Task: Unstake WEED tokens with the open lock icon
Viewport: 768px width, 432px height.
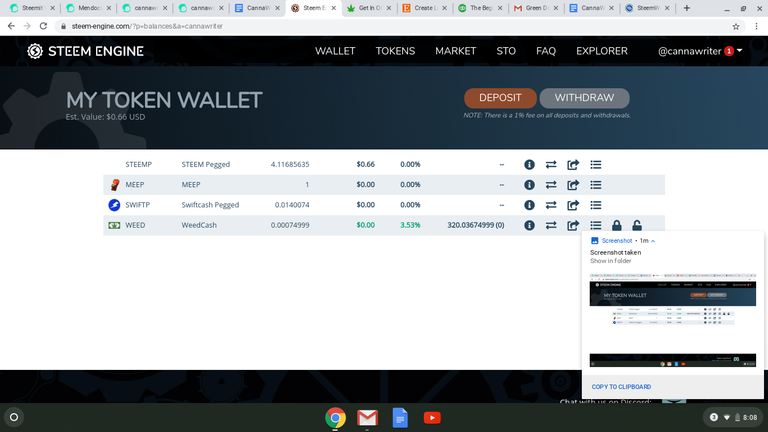Action: [x=637, y=225]
